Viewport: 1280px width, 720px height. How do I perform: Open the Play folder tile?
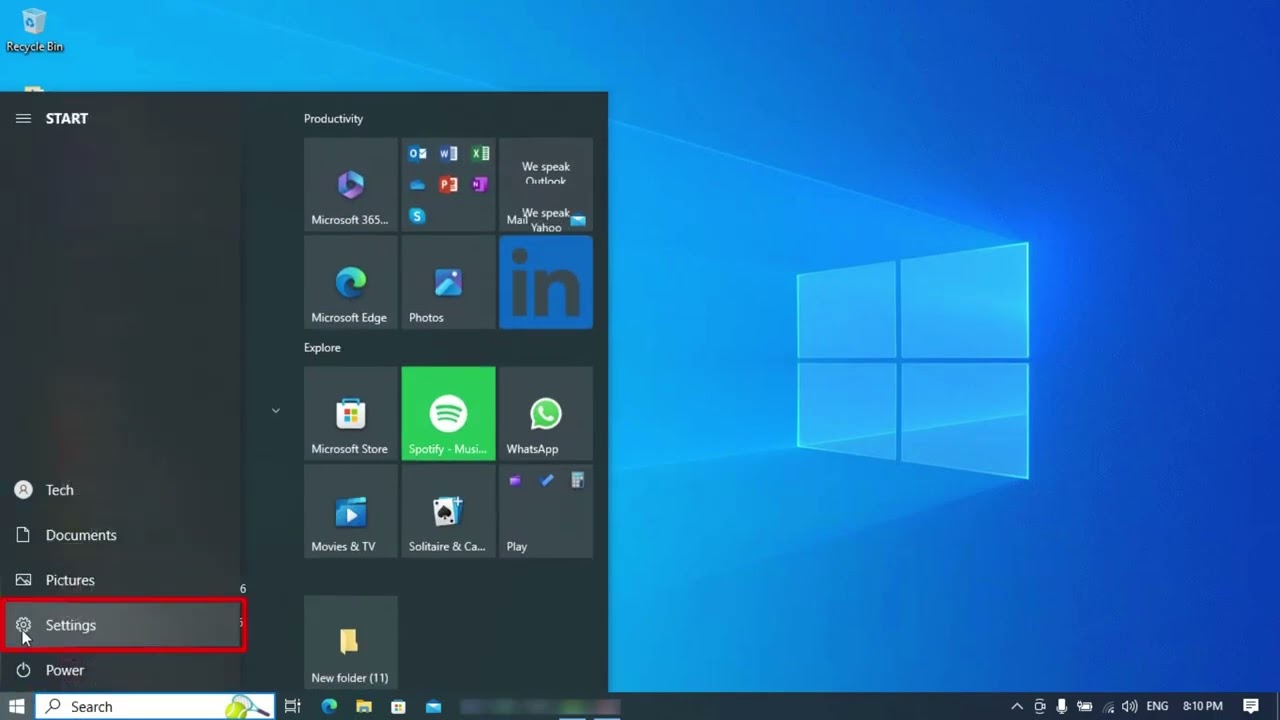pos(546,511)
